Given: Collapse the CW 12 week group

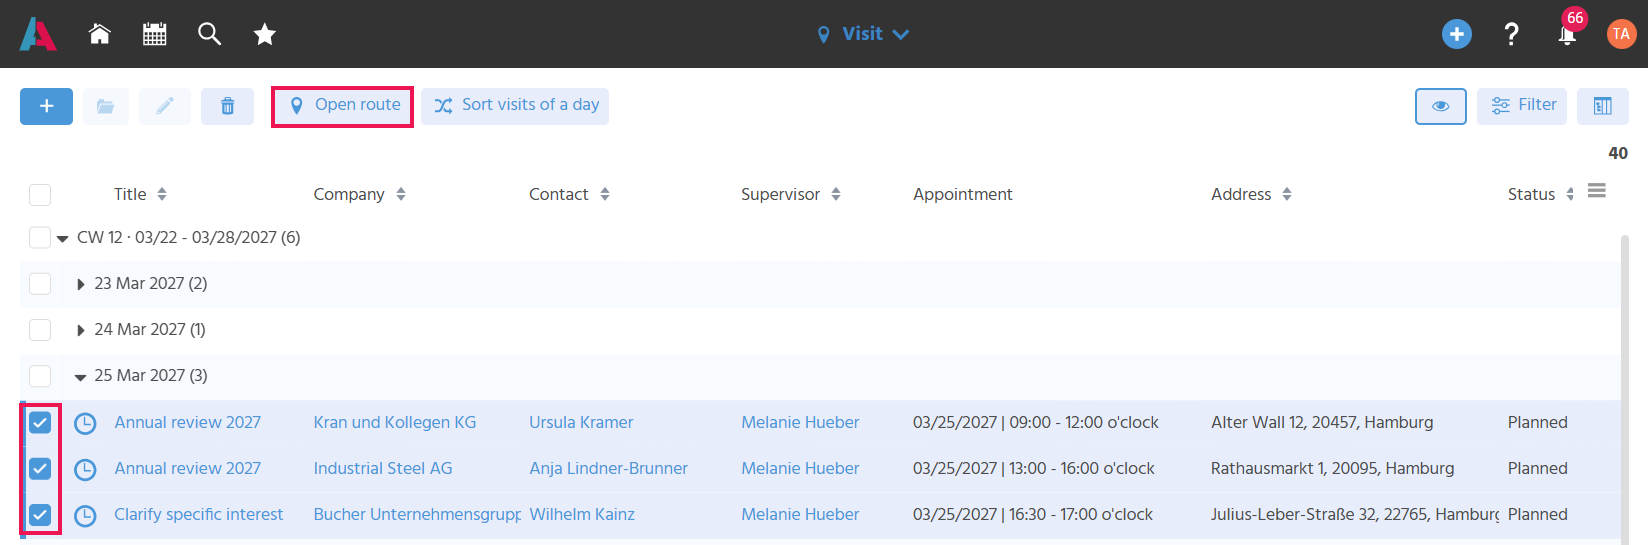Looking at the screenshot, I should pyautogui.click(x=63, y=239).
